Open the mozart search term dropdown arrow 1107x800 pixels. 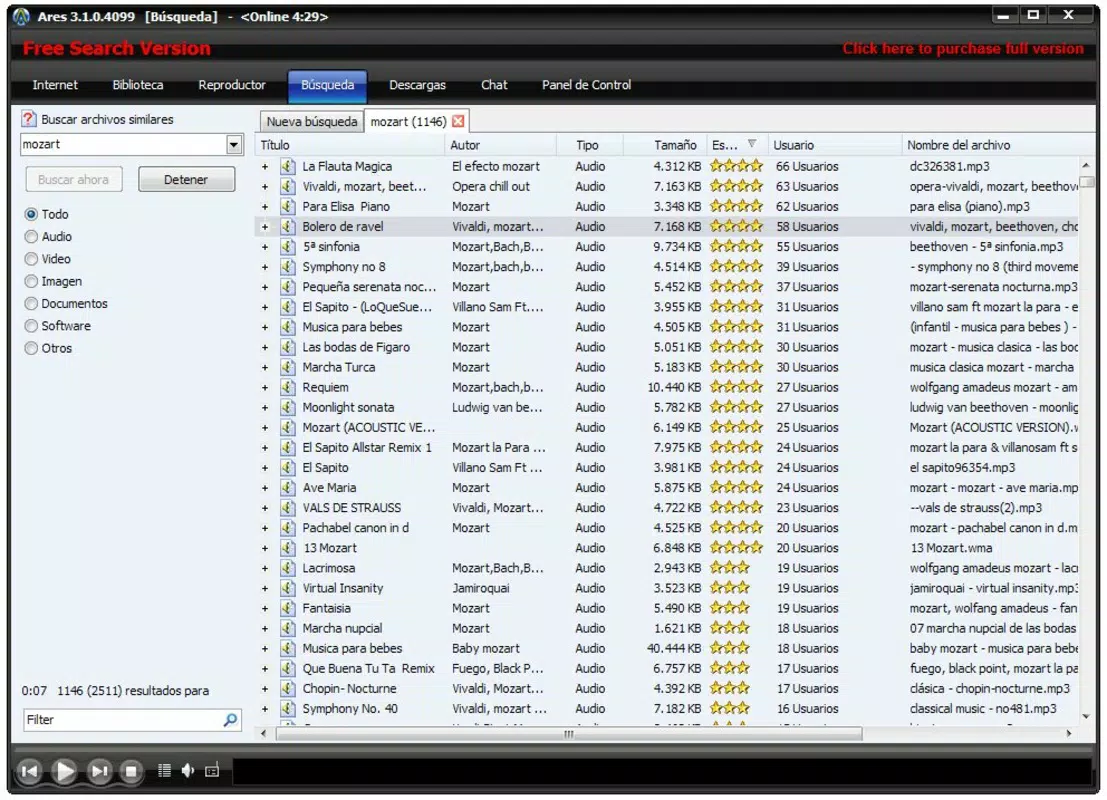click(x=234, y=145)
